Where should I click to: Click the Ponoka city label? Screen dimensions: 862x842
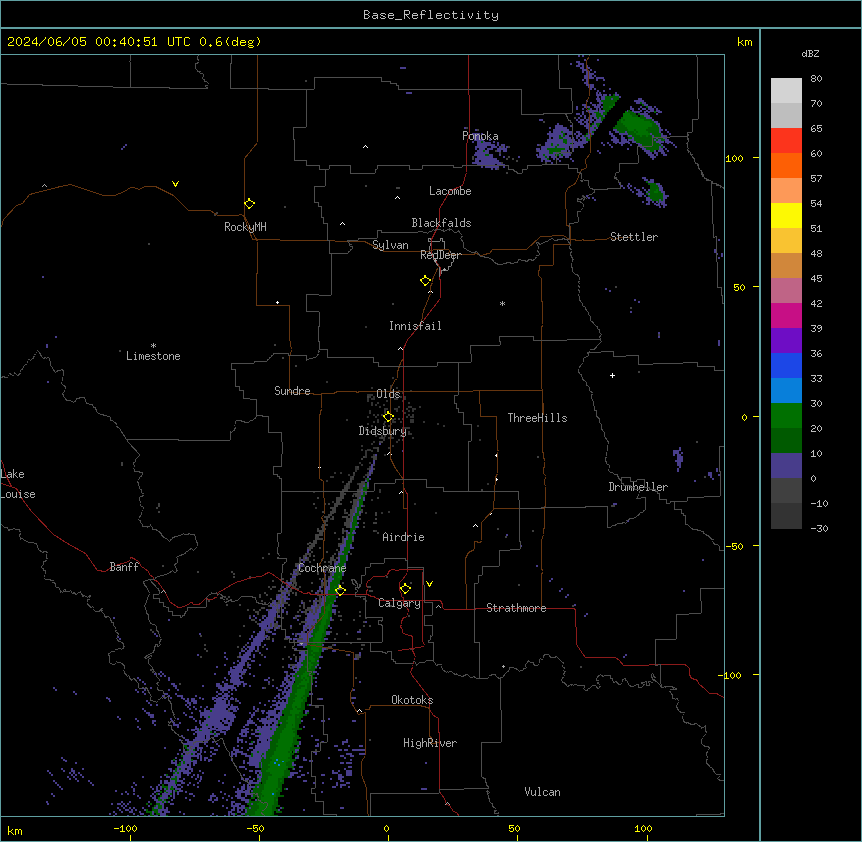(480, 136)
